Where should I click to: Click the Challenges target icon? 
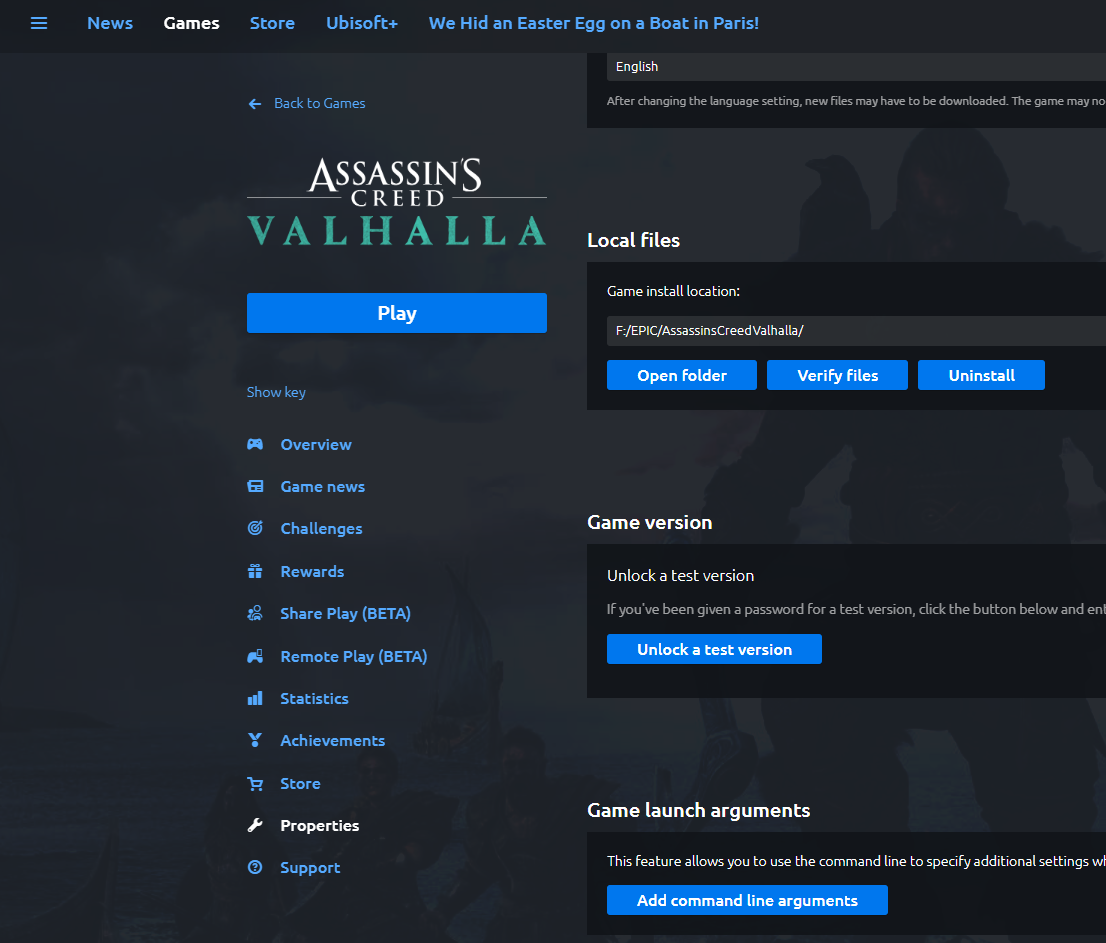(x=255, y=528)
